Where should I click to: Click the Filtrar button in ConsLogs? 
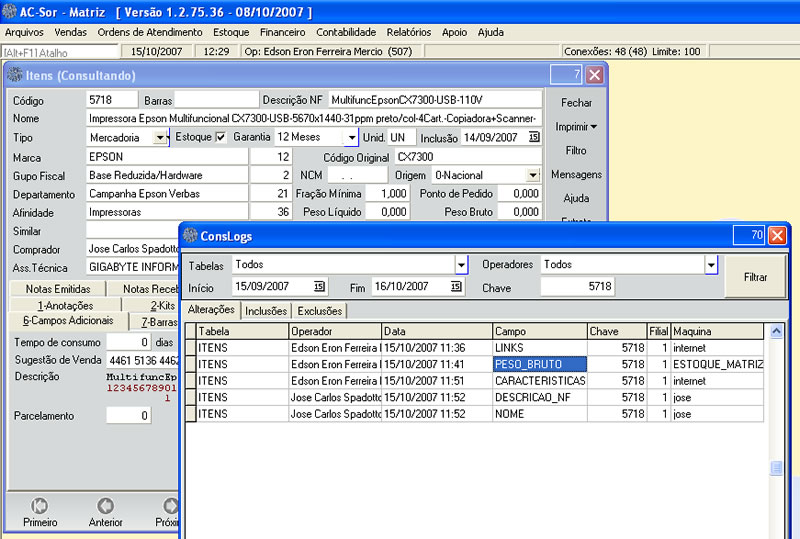[755, 277]
